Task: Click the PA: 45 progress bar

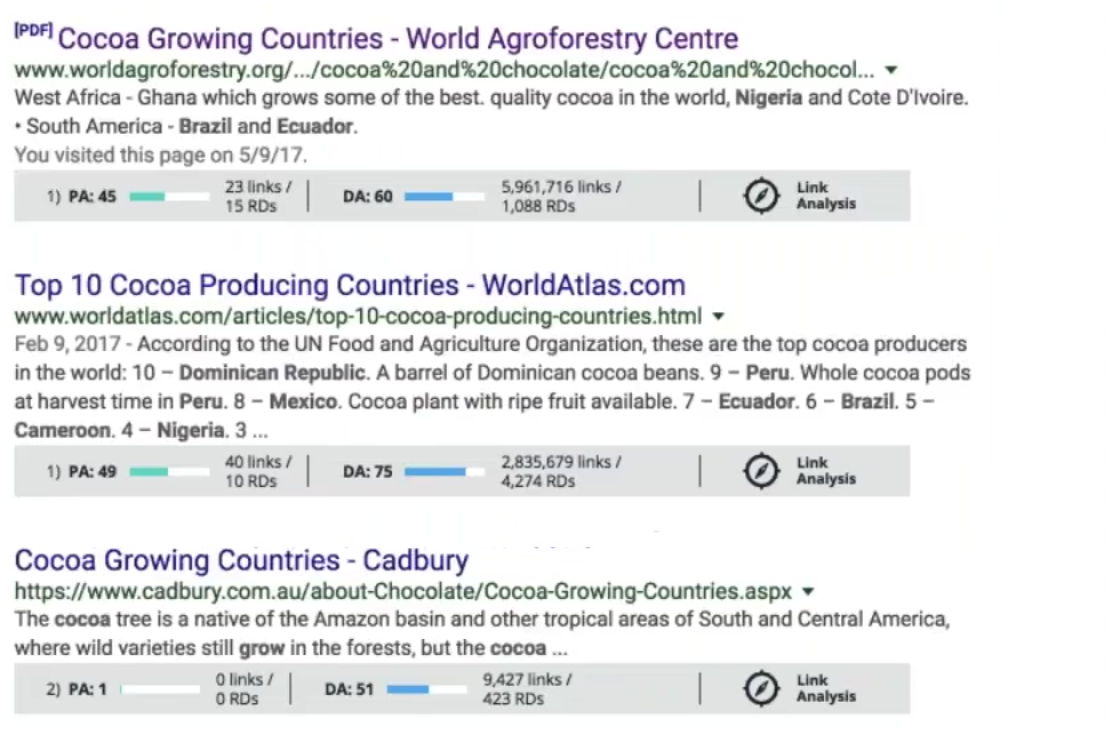Action: (x=169, y=196)
